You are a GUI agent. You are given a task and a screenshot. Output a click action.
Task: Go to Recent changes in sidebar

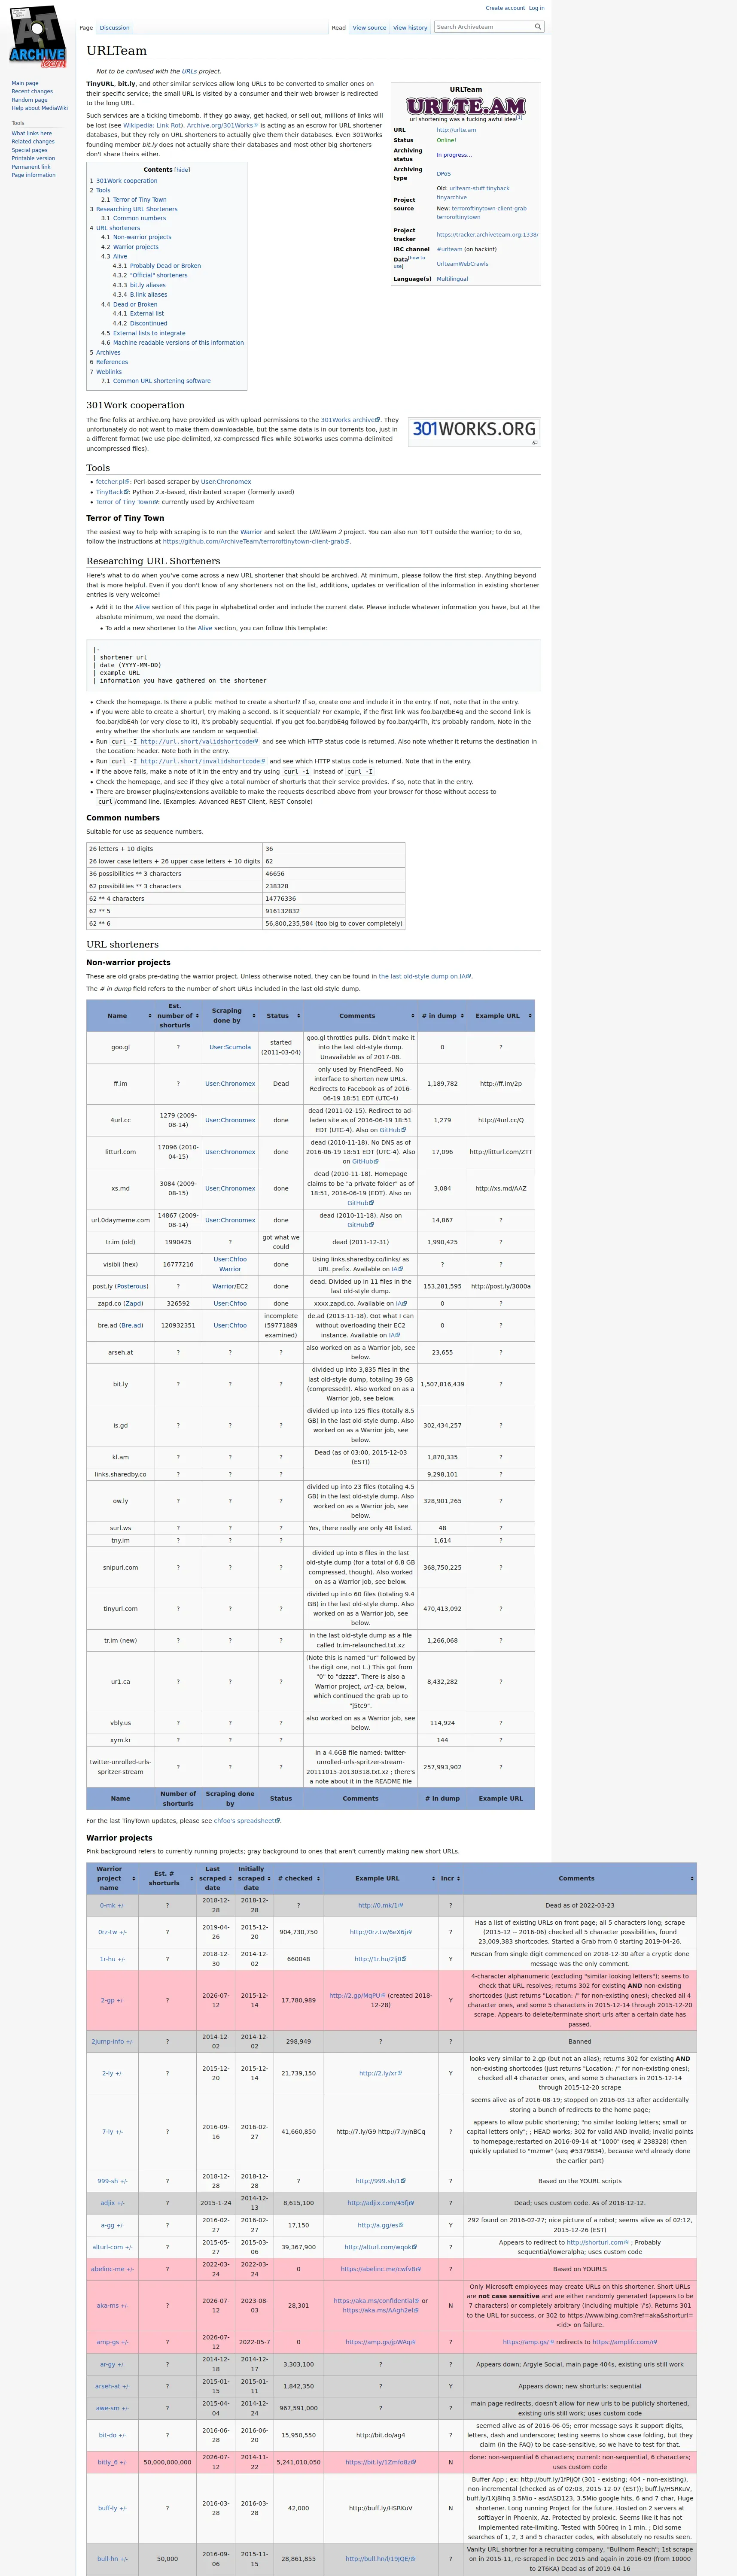pos(32,91)
